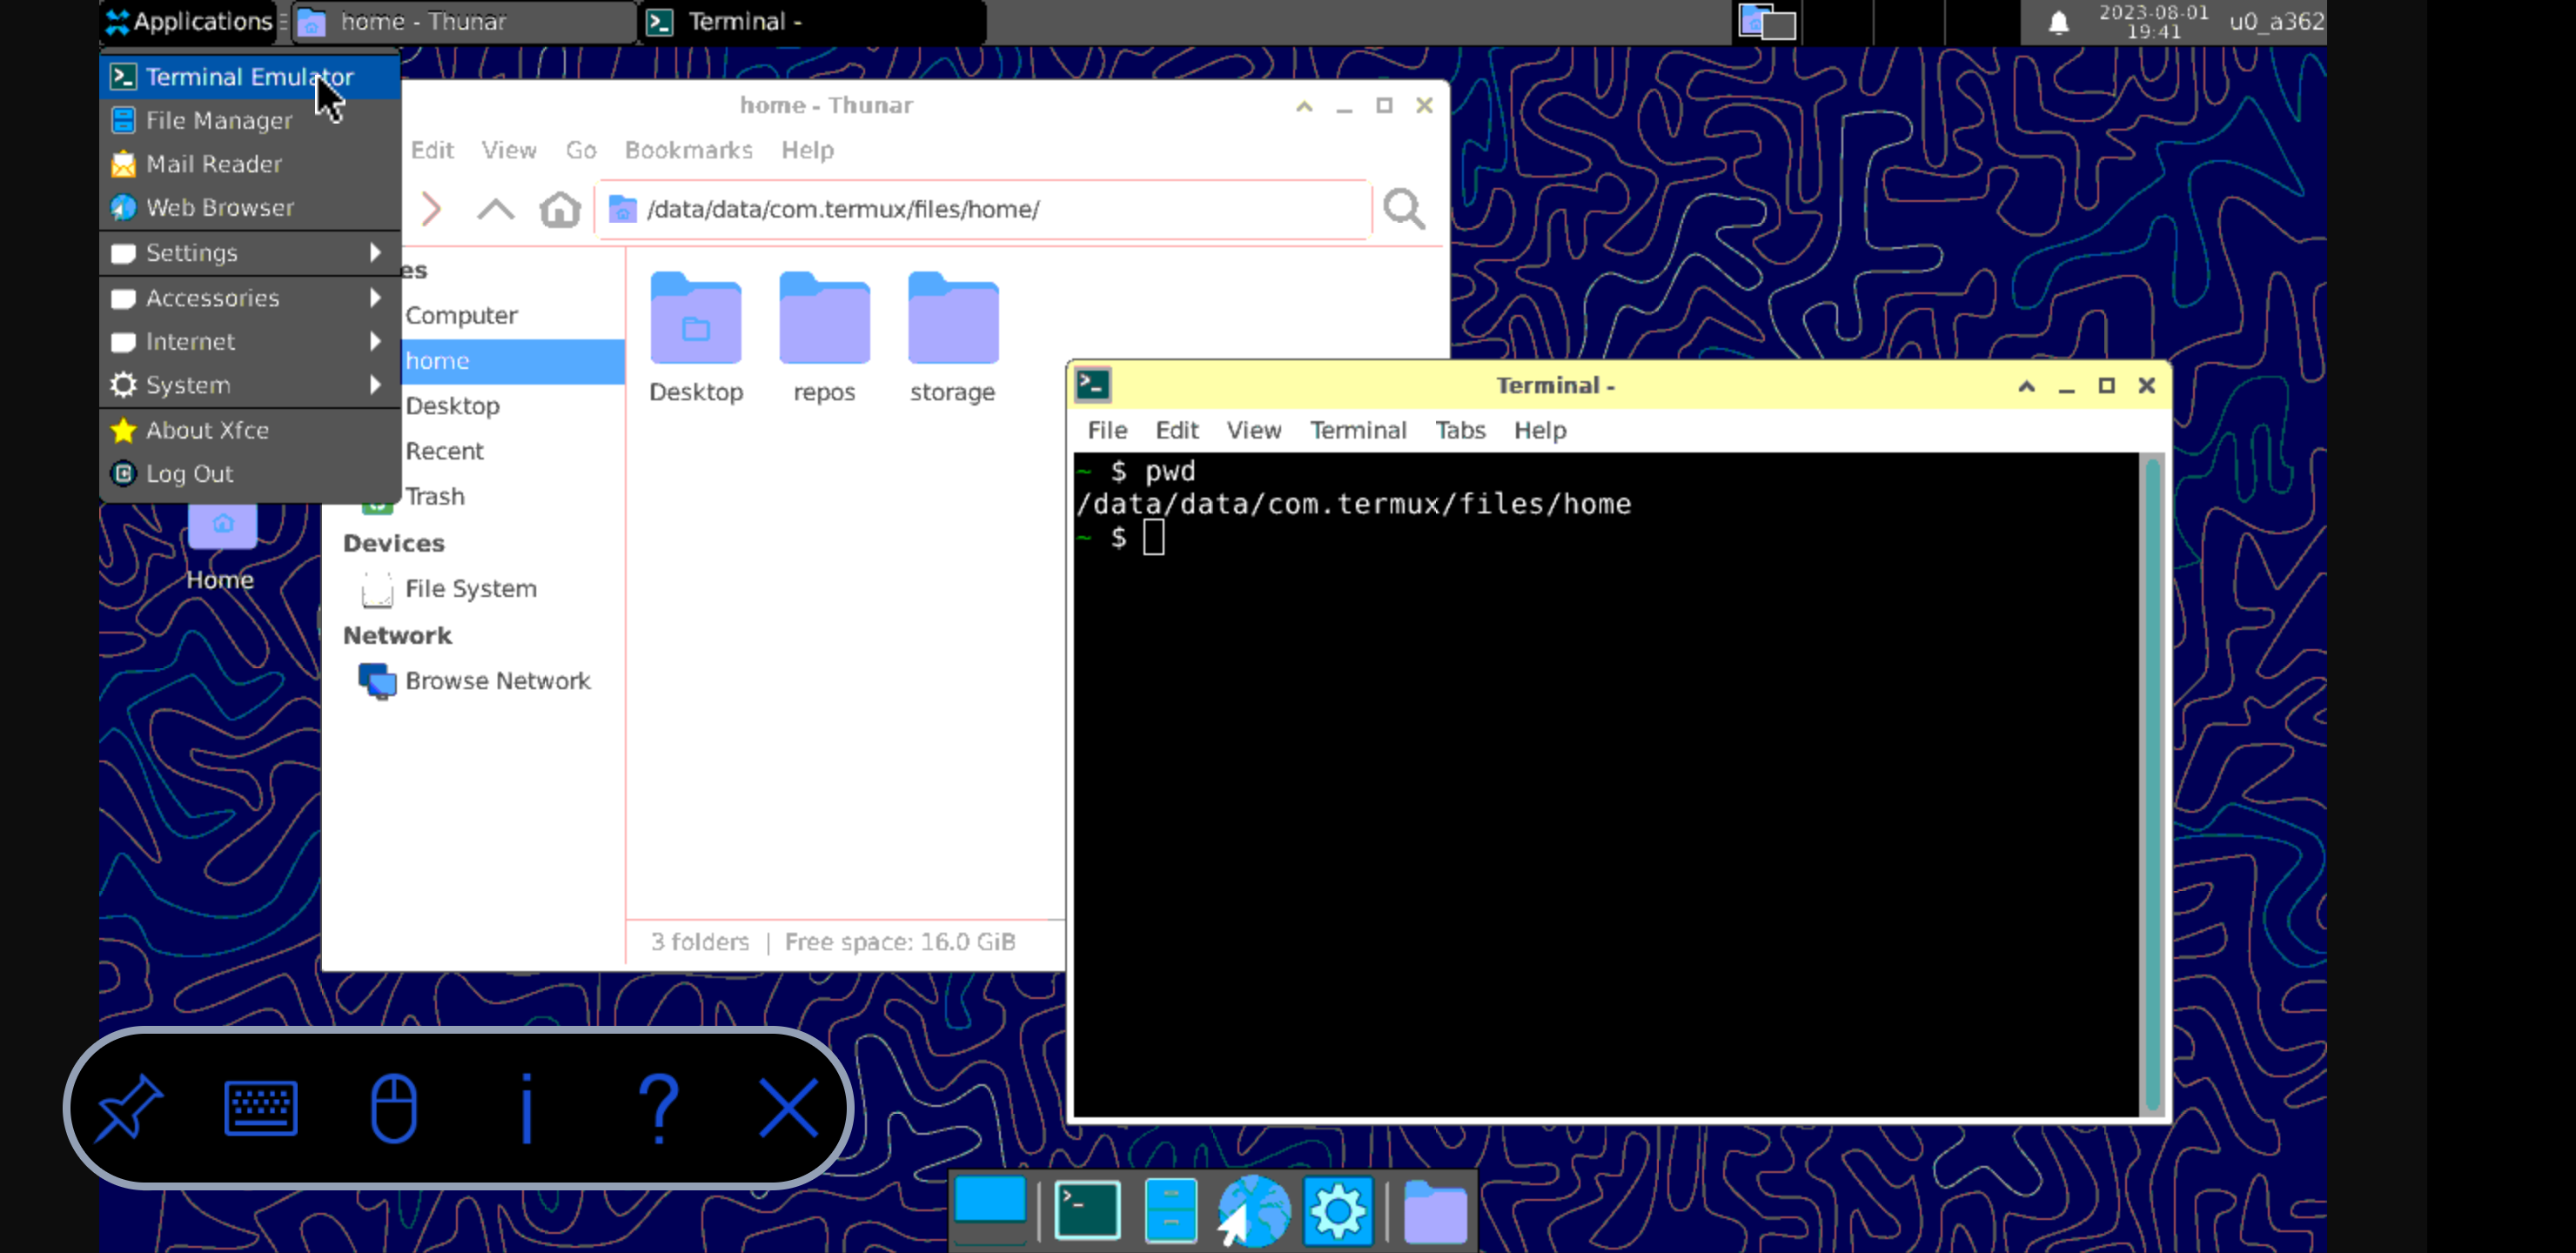Open the Terminal menu in terminal menubar
This screenshot has height=1253, width=2576.
1357,430
